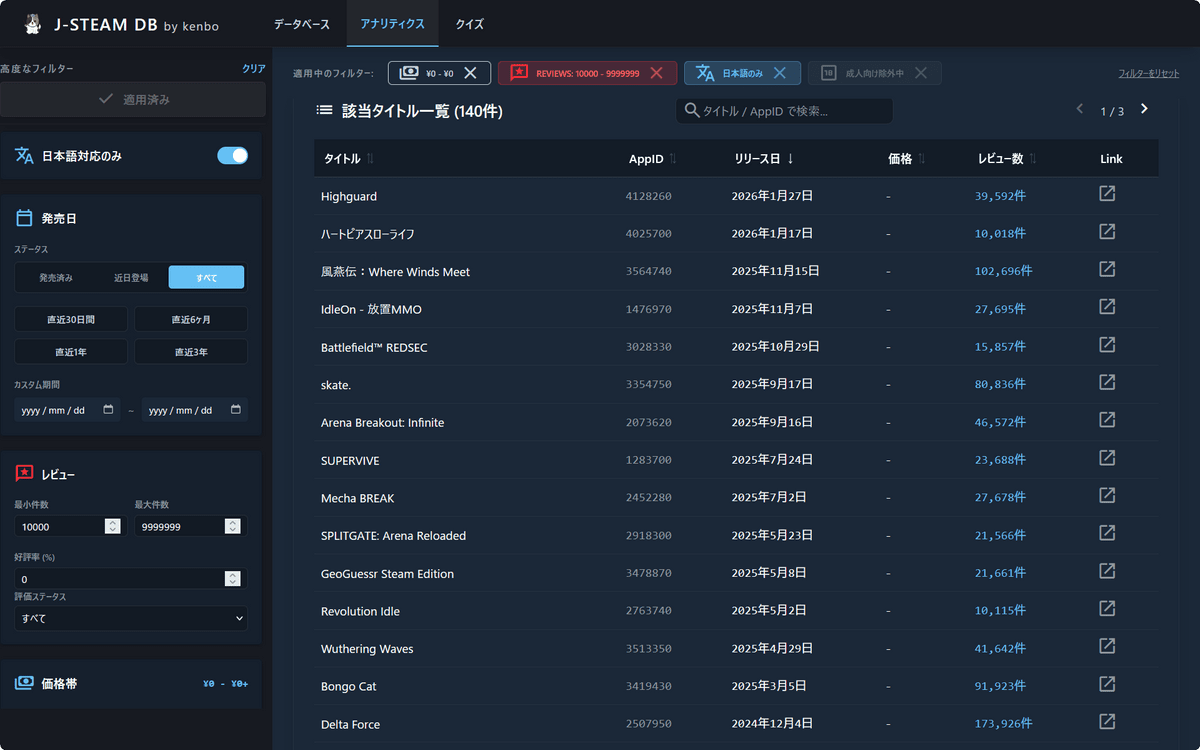The width and height of the screenshot is (1200, 750).
Task: Open external link for Delta Force
Action: (x=1107, y=722)
